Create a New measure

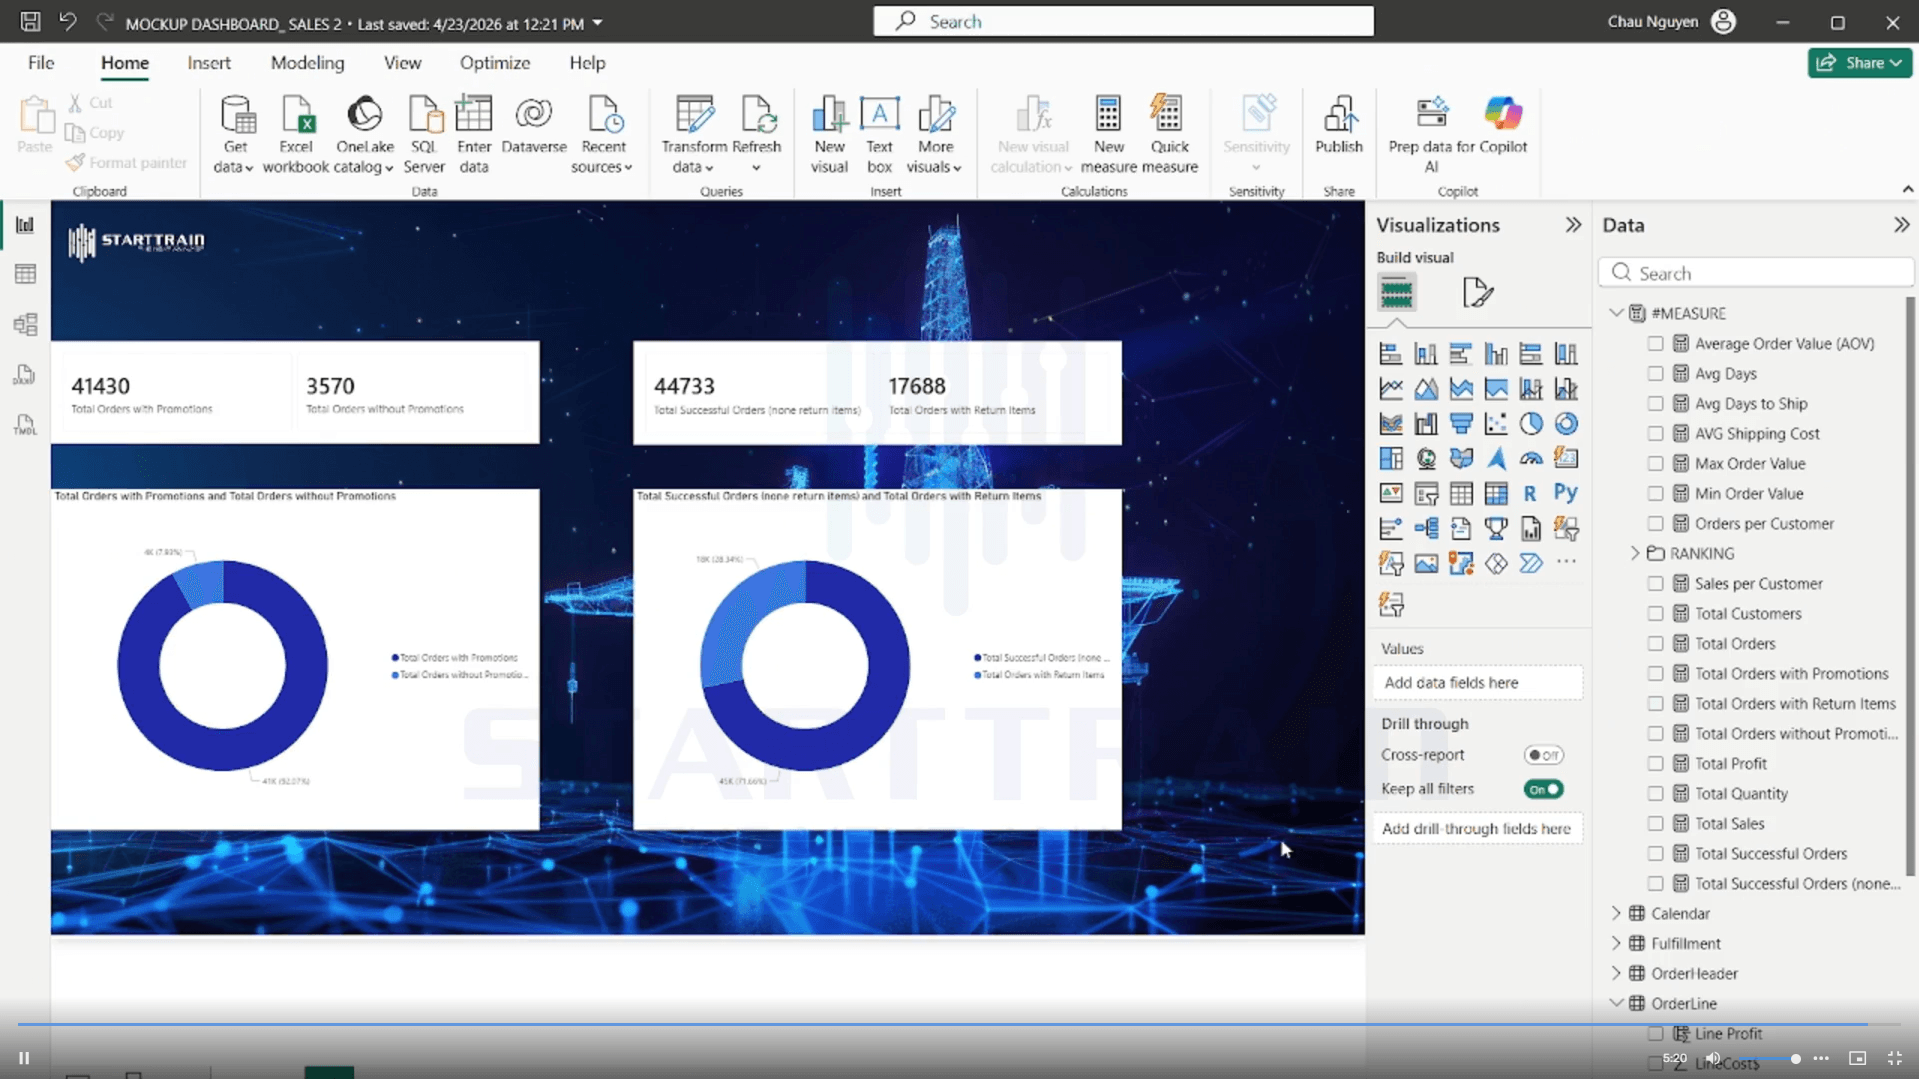click(x=1108, y=134)
